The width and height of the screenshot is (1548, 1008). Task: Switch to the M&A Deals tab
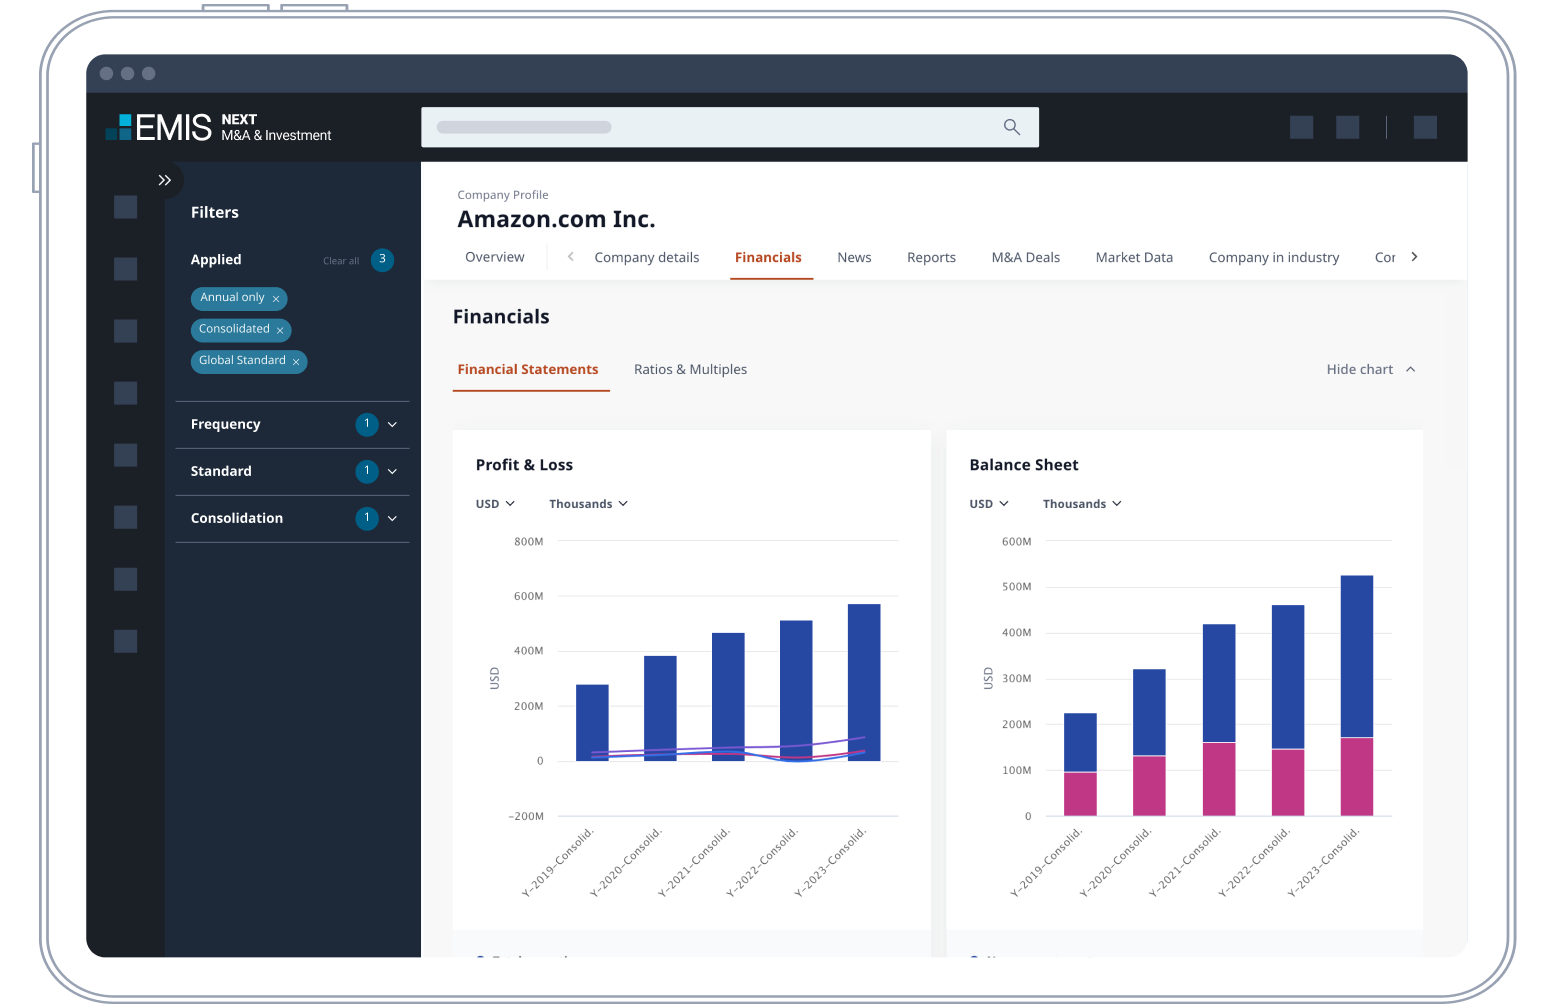coord(1025,258)
